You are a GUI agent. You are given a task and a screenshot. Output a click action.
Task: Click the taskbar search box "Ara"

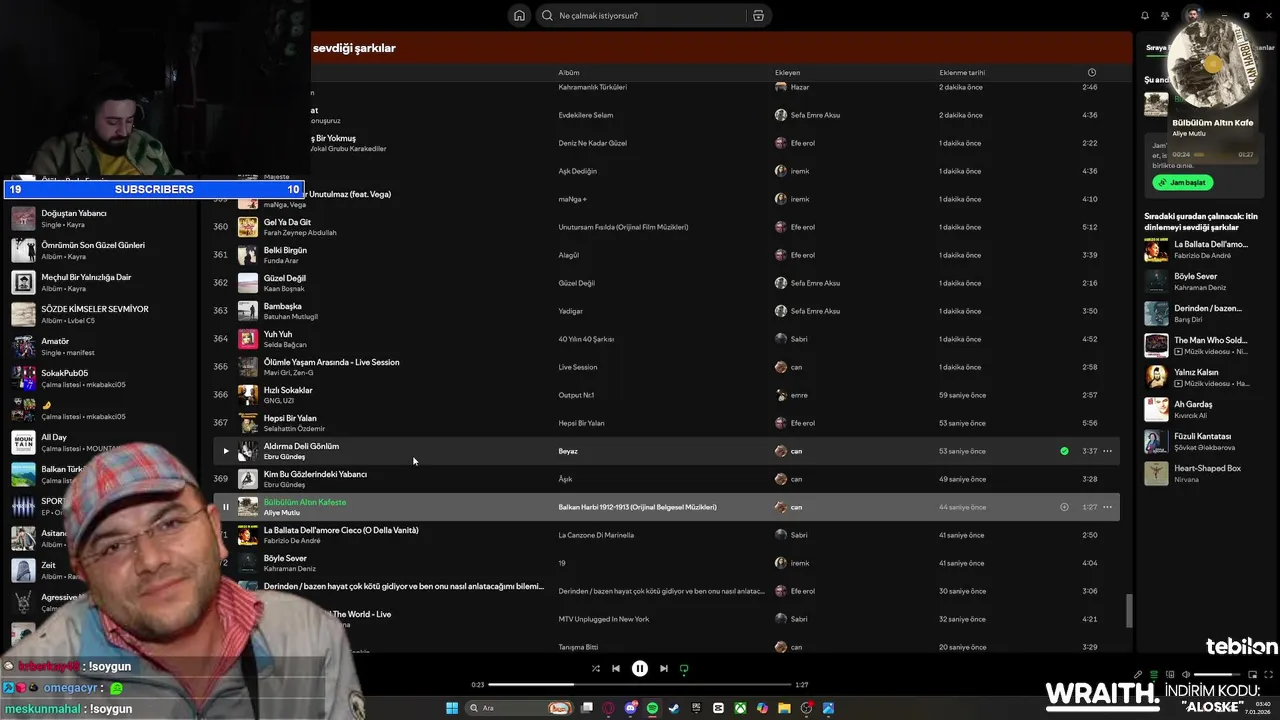point(520,708)
